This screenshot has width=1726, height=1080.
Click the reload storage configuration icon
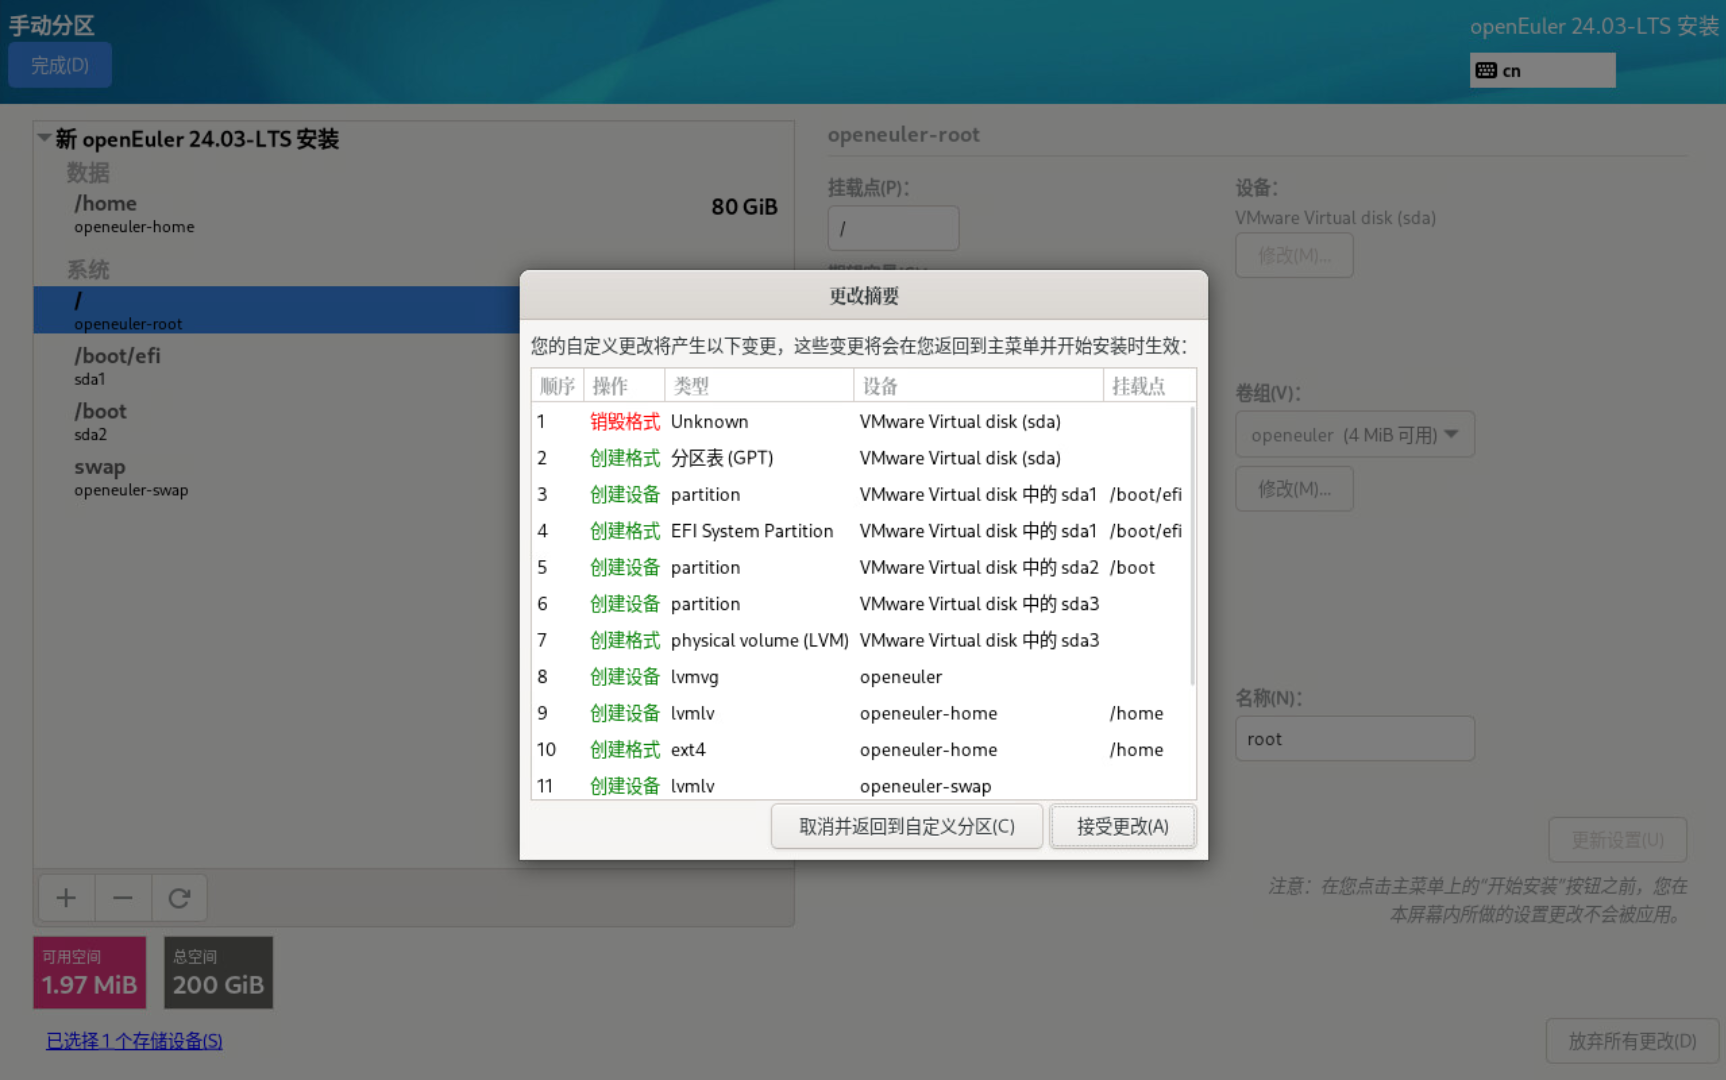[179, 898]
